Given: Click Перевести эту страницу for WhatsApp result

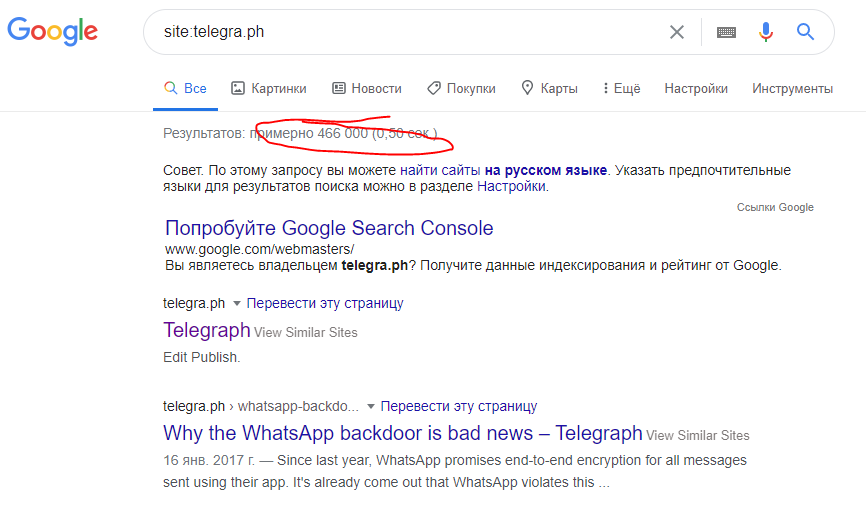Looking at the screenshot, I should tap(459, 406).
